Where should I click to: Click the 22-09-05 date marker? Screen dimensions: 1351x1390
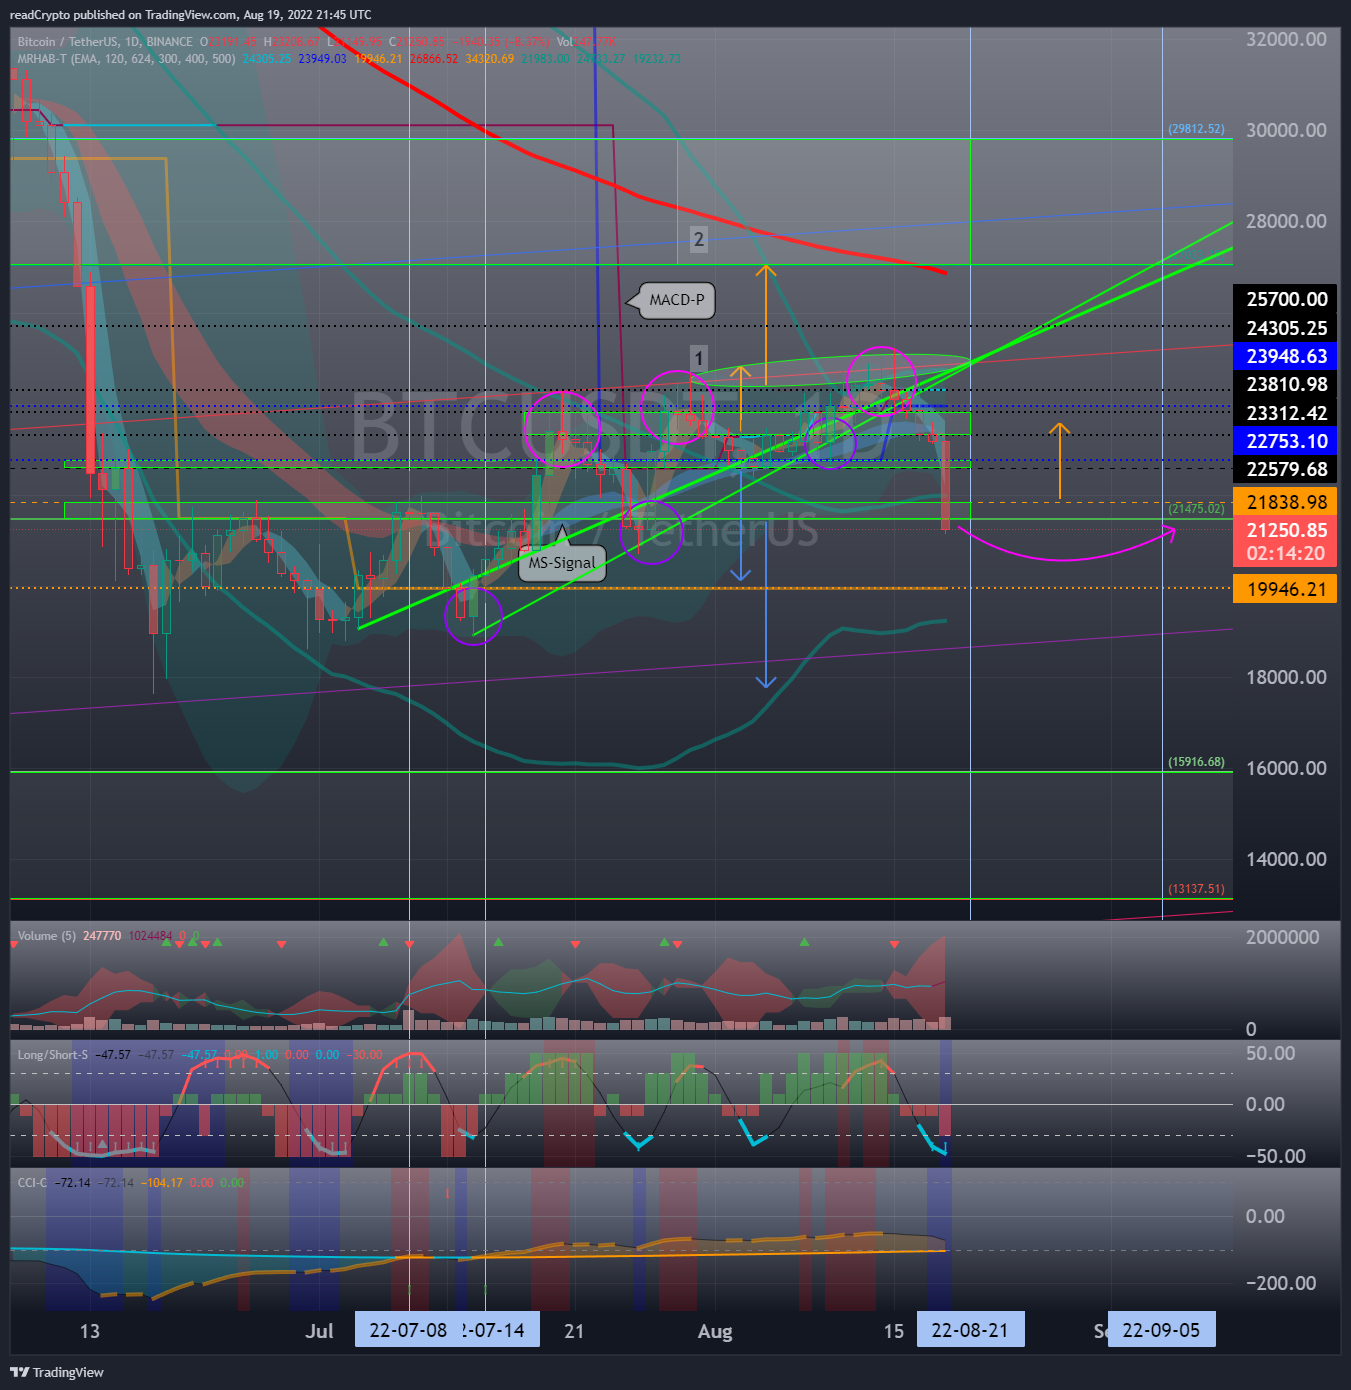(1161, 1330)
